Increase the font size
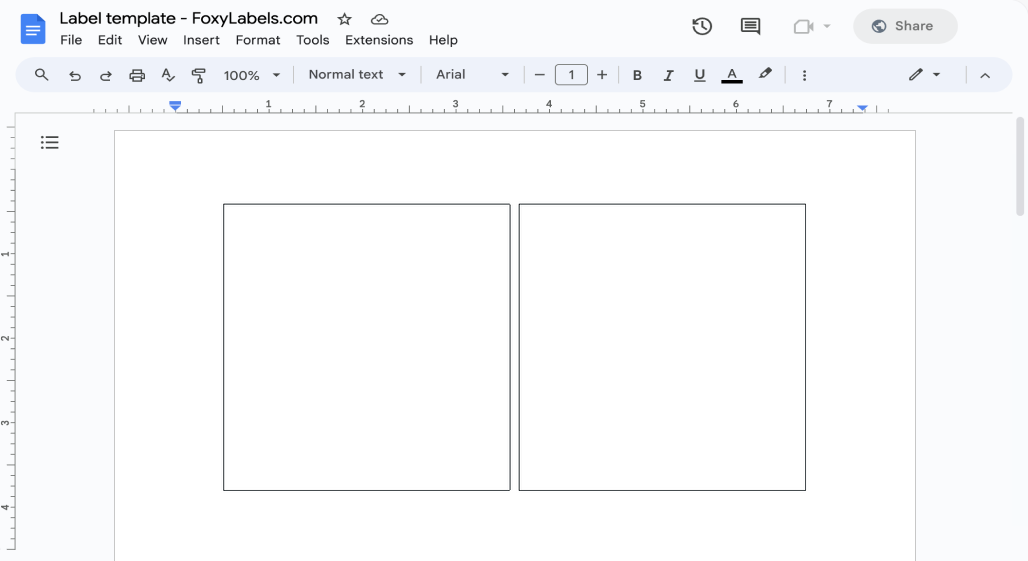 602,75
